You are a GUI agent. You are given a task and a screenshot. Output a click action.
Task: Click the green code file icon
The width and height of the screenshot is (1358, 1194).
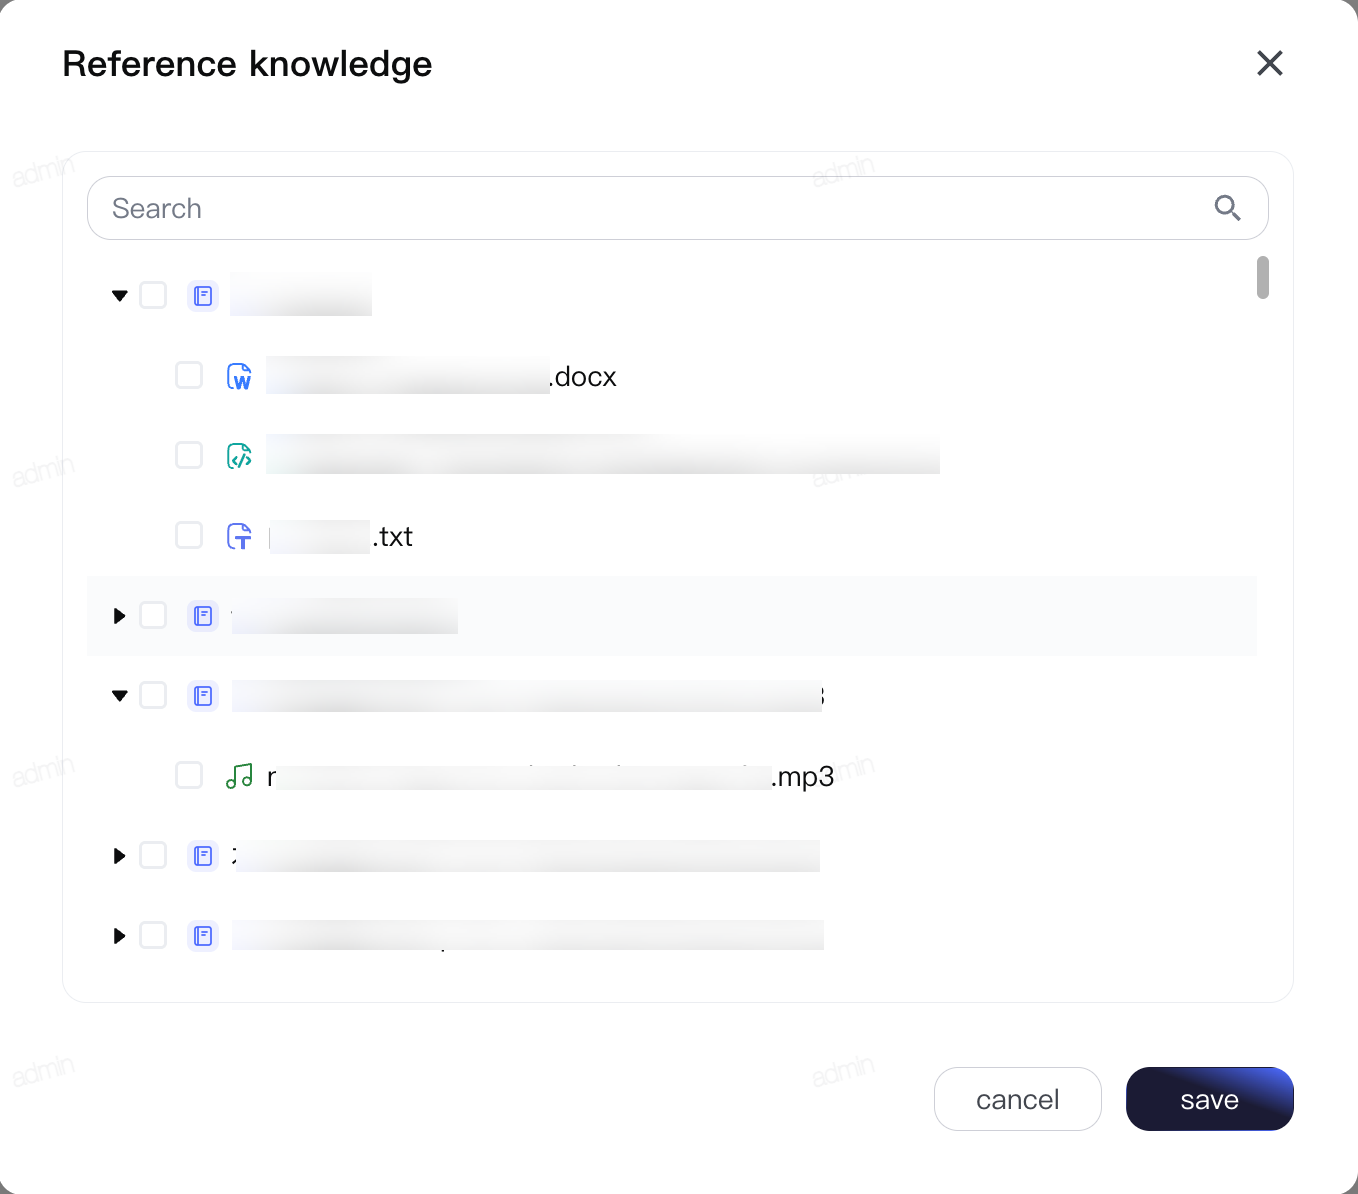239,456
